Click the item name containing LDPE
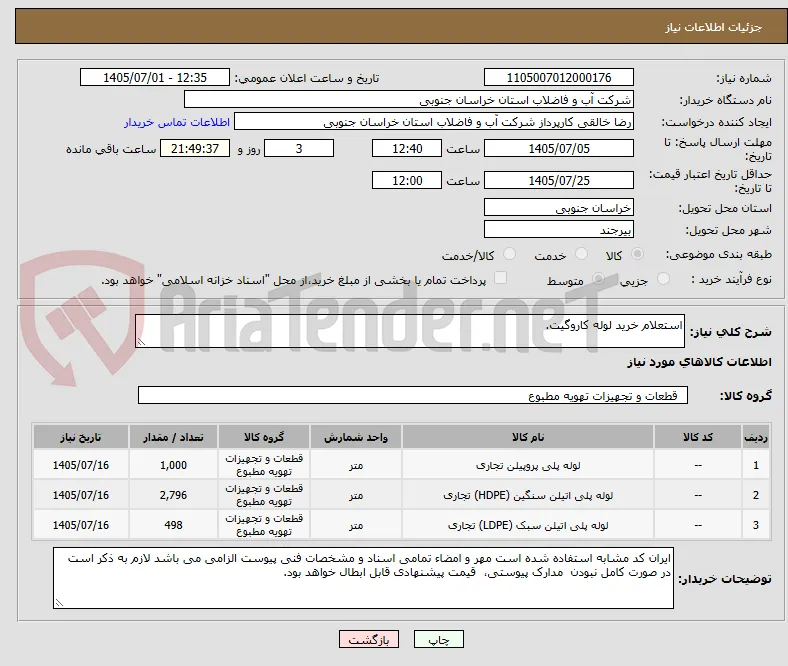The width and height of the screenshot is (788, 666). click(528, 525)
